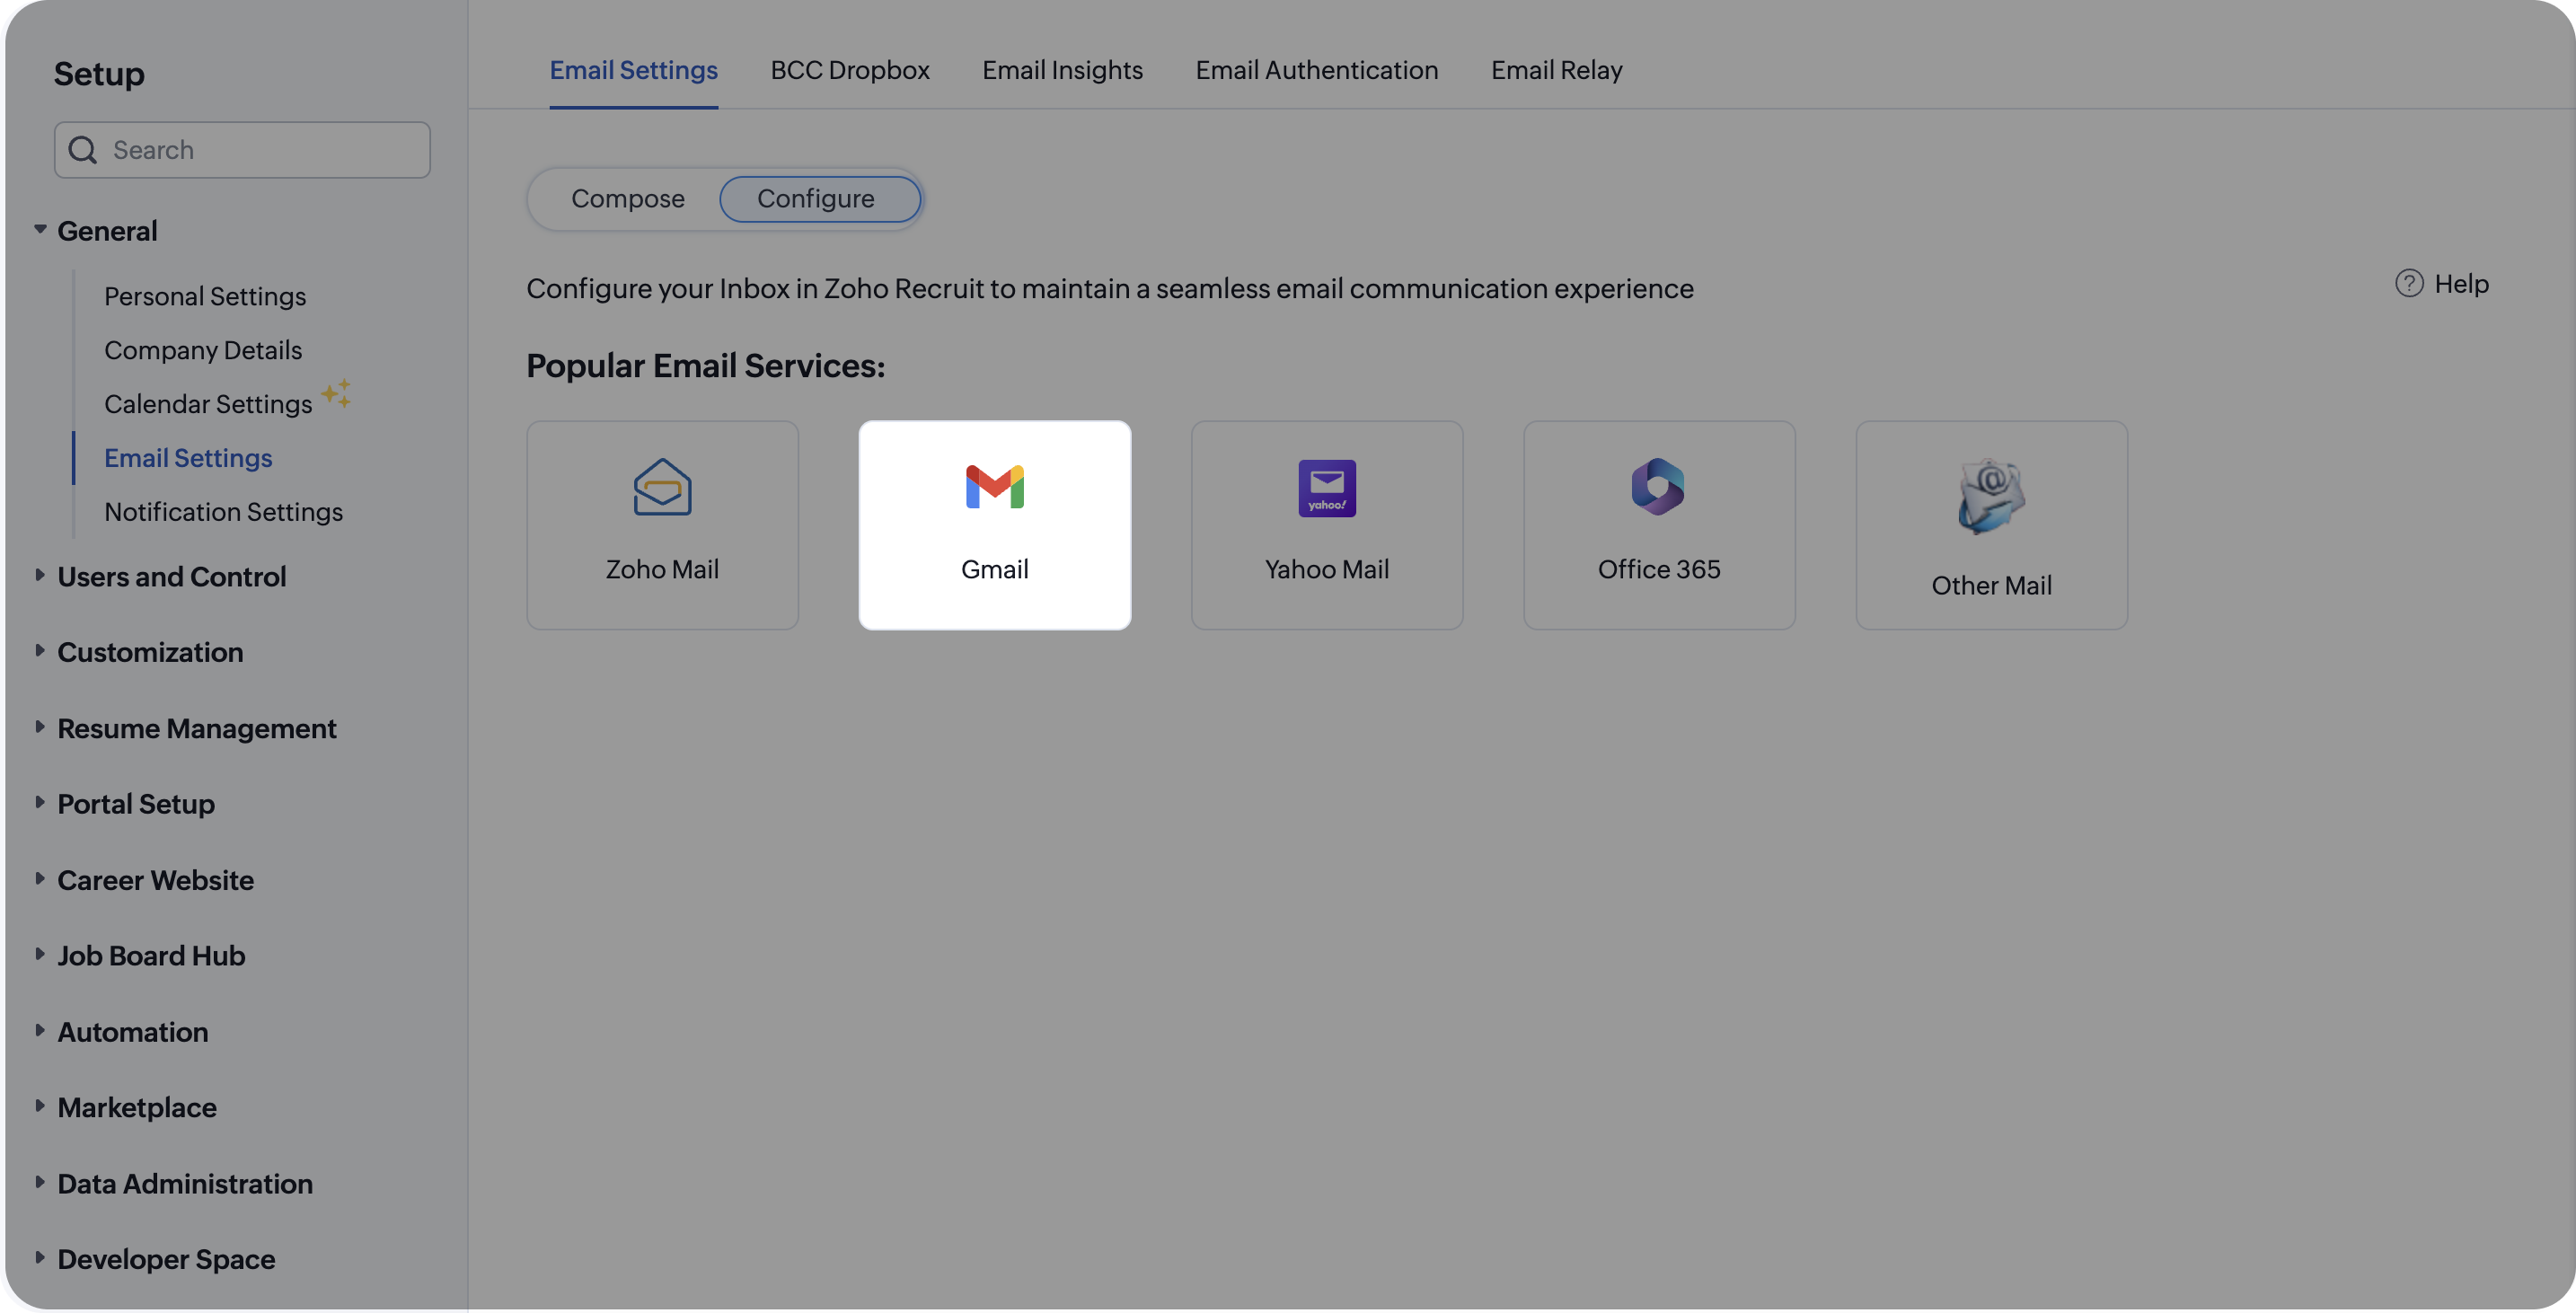Switch toggle to Compose

(x=628, y=199)
